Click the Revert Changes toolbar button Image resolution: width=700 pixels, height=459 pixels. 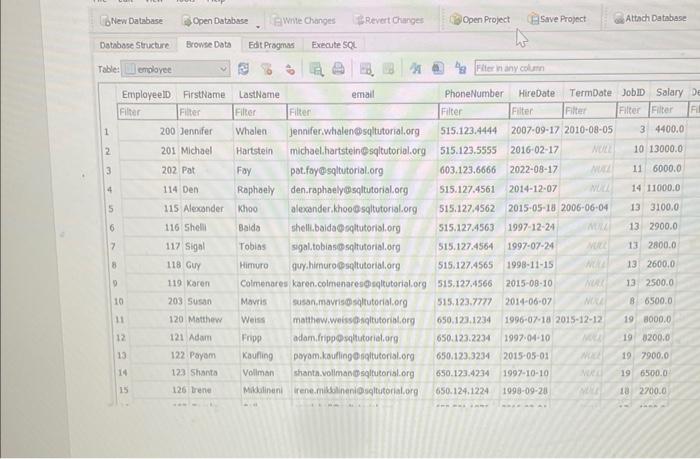[x=389, y=20]
